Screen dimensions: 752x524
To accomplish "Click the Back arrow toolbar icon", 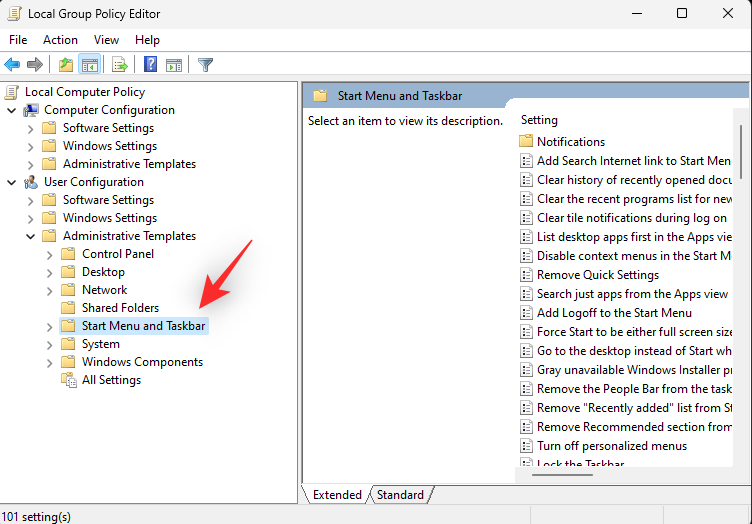I will point(12,64).
